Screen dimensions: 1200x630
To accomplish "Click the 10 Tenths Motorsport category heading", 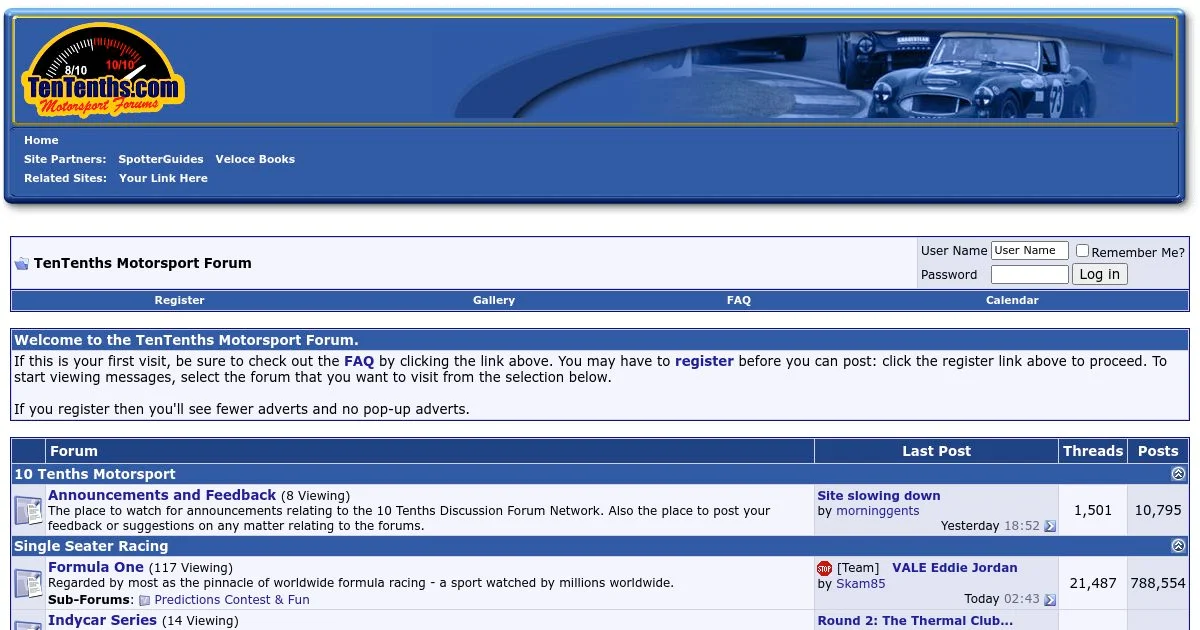I will pos(95,474).
